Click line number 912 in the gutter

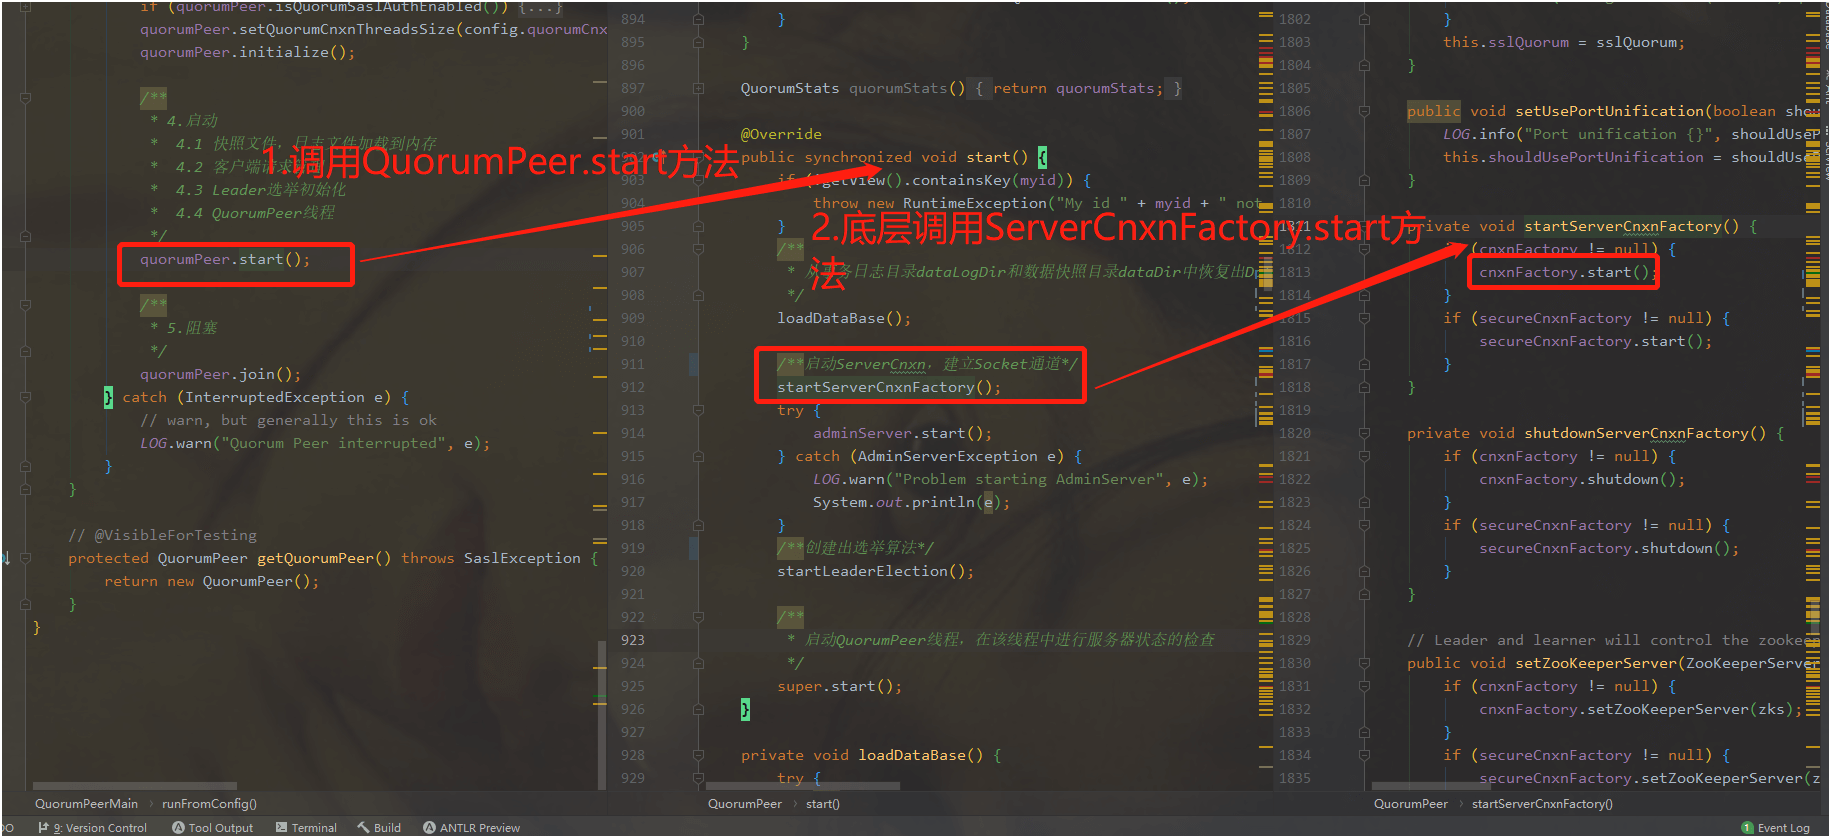point(633,387)
